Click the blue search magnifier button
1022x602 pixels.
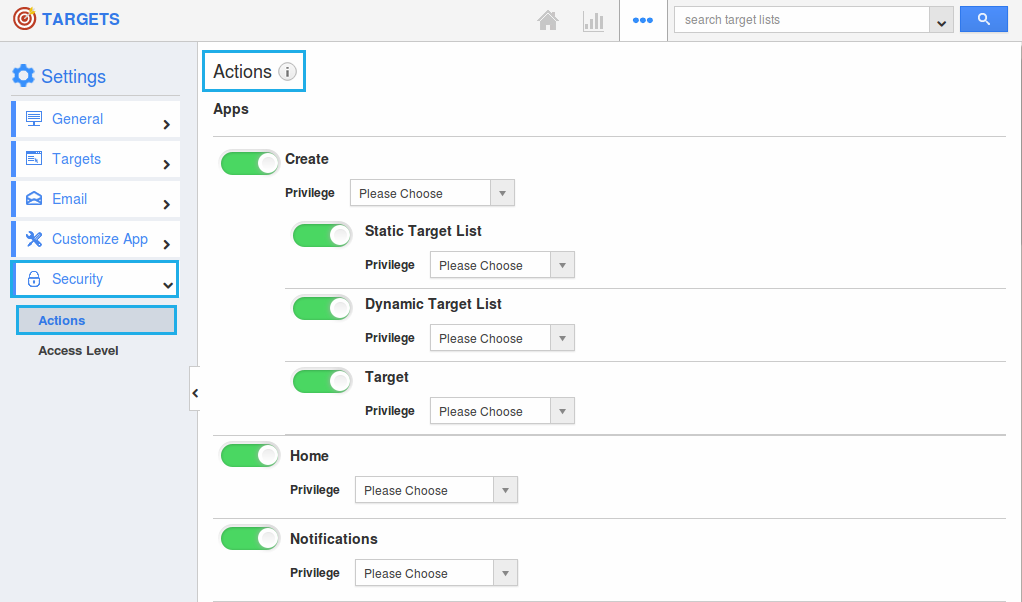[983, 20]
